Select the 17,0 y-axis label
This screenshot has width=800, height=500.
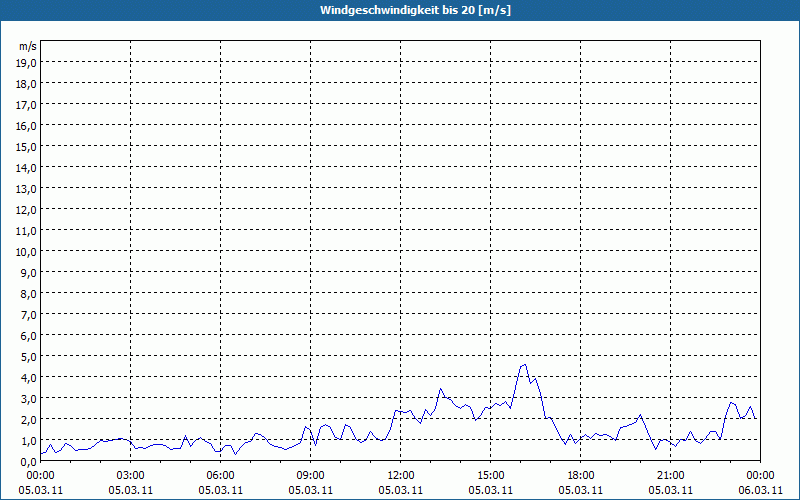(27, 105)
